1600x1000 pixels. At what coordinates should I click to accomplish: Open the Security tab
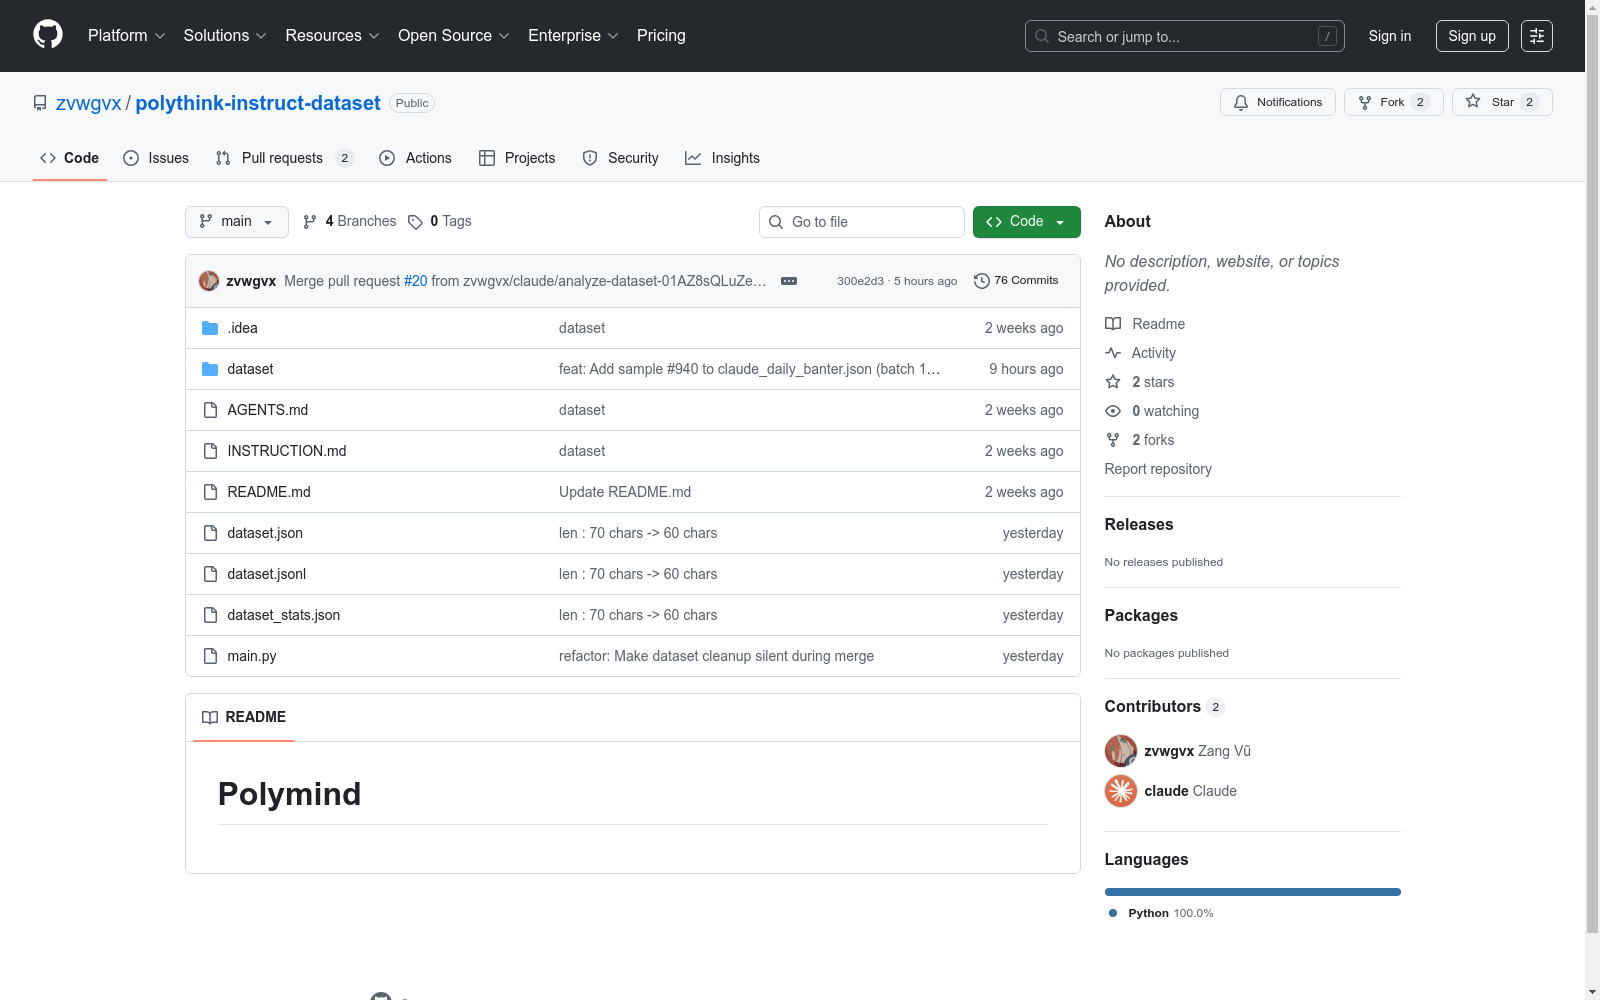click(620, 158)
